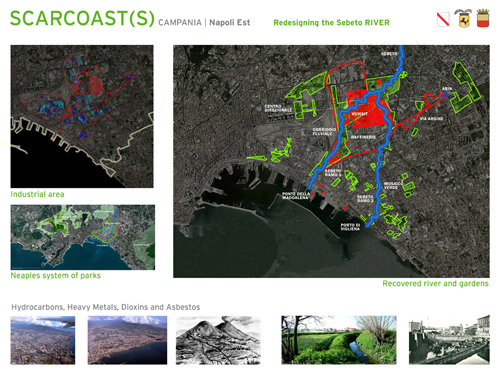500x375 pixels.
Task: Open the Industrial area map image
Action: pyautogui.click(x=82, y=116)
